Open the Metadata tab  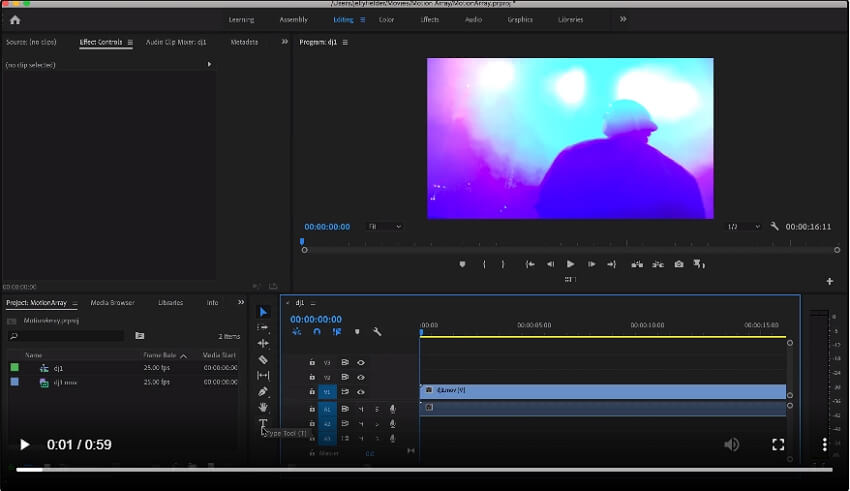click(x=244, y=42)
